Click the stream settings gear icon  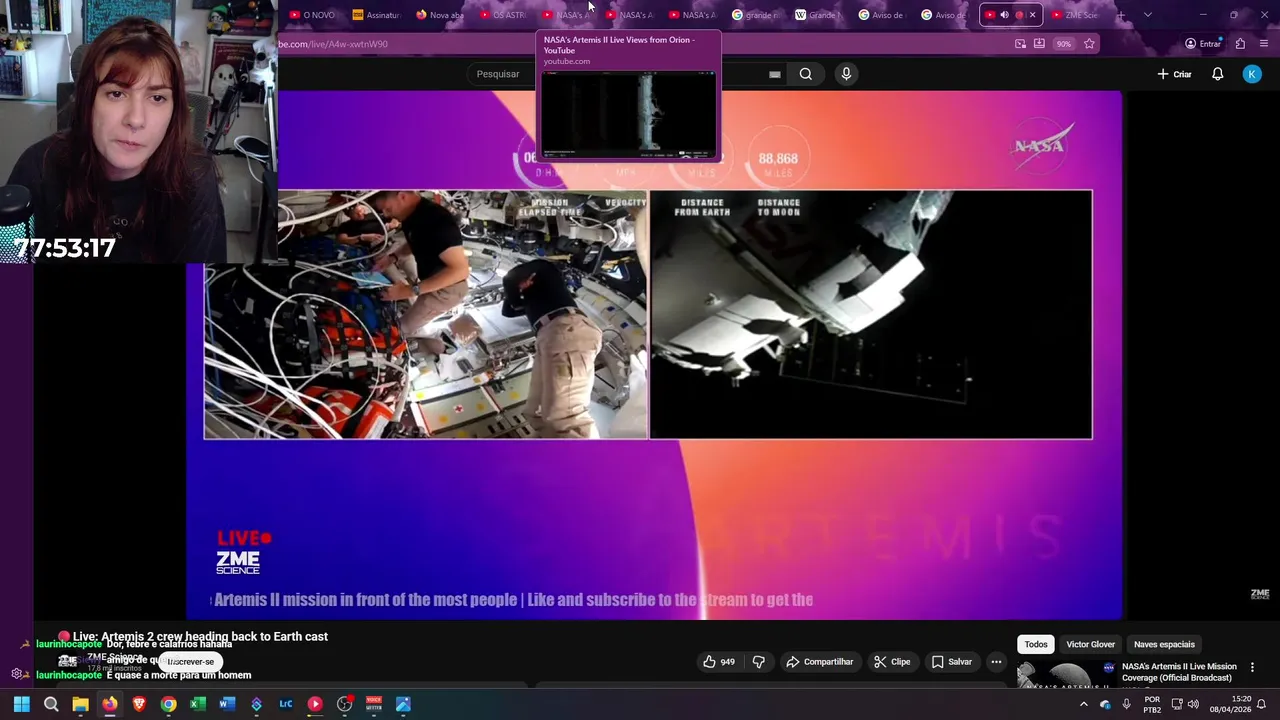click(17, 674)
